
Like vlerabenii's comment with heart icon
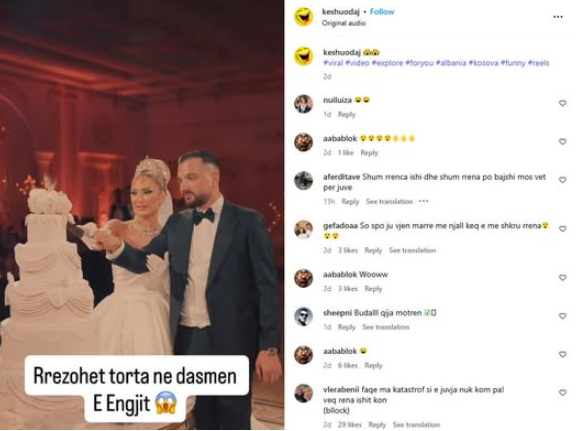562,393
